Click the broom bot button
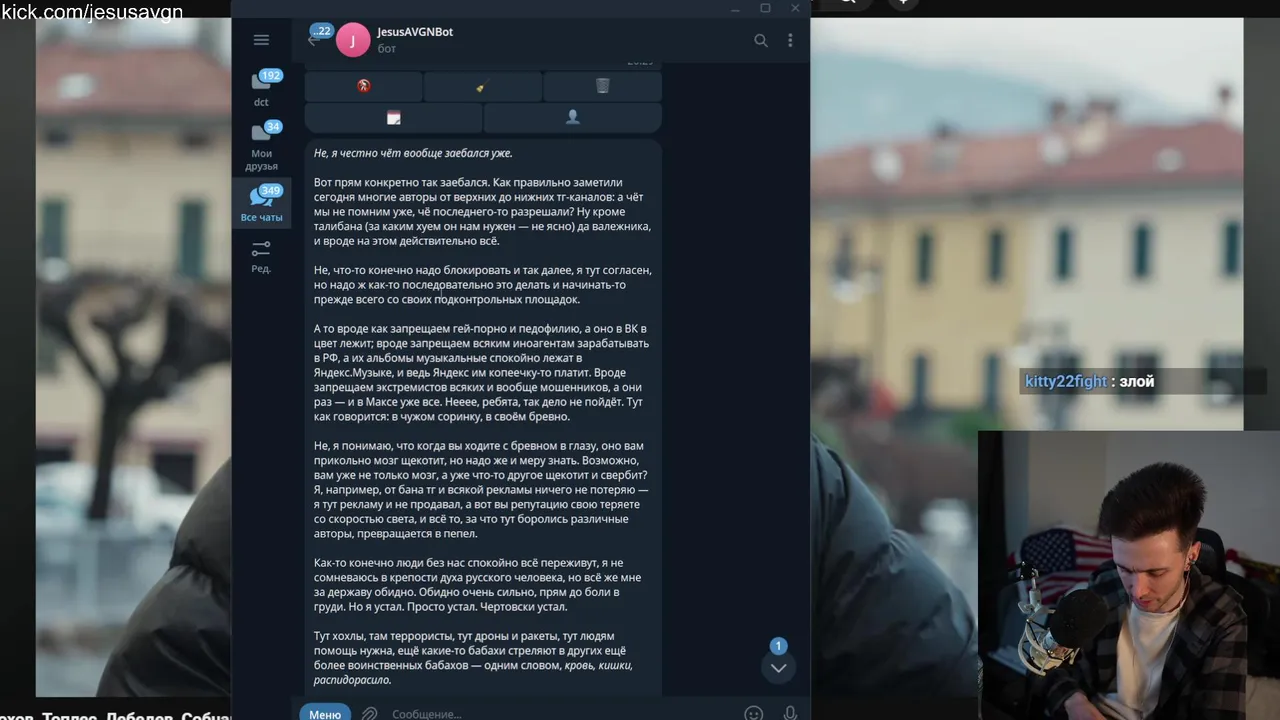 point(482,87)
